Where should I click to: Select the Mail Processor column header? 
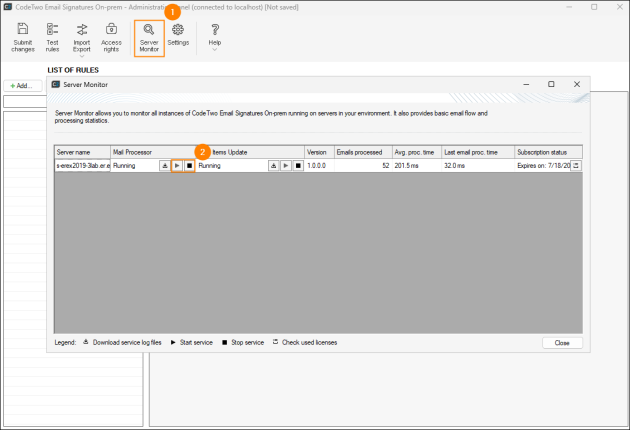pos(153,152)
